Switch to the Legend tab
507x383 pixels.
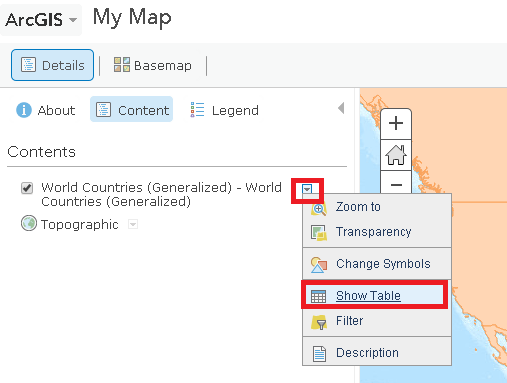tap(225, 110)
